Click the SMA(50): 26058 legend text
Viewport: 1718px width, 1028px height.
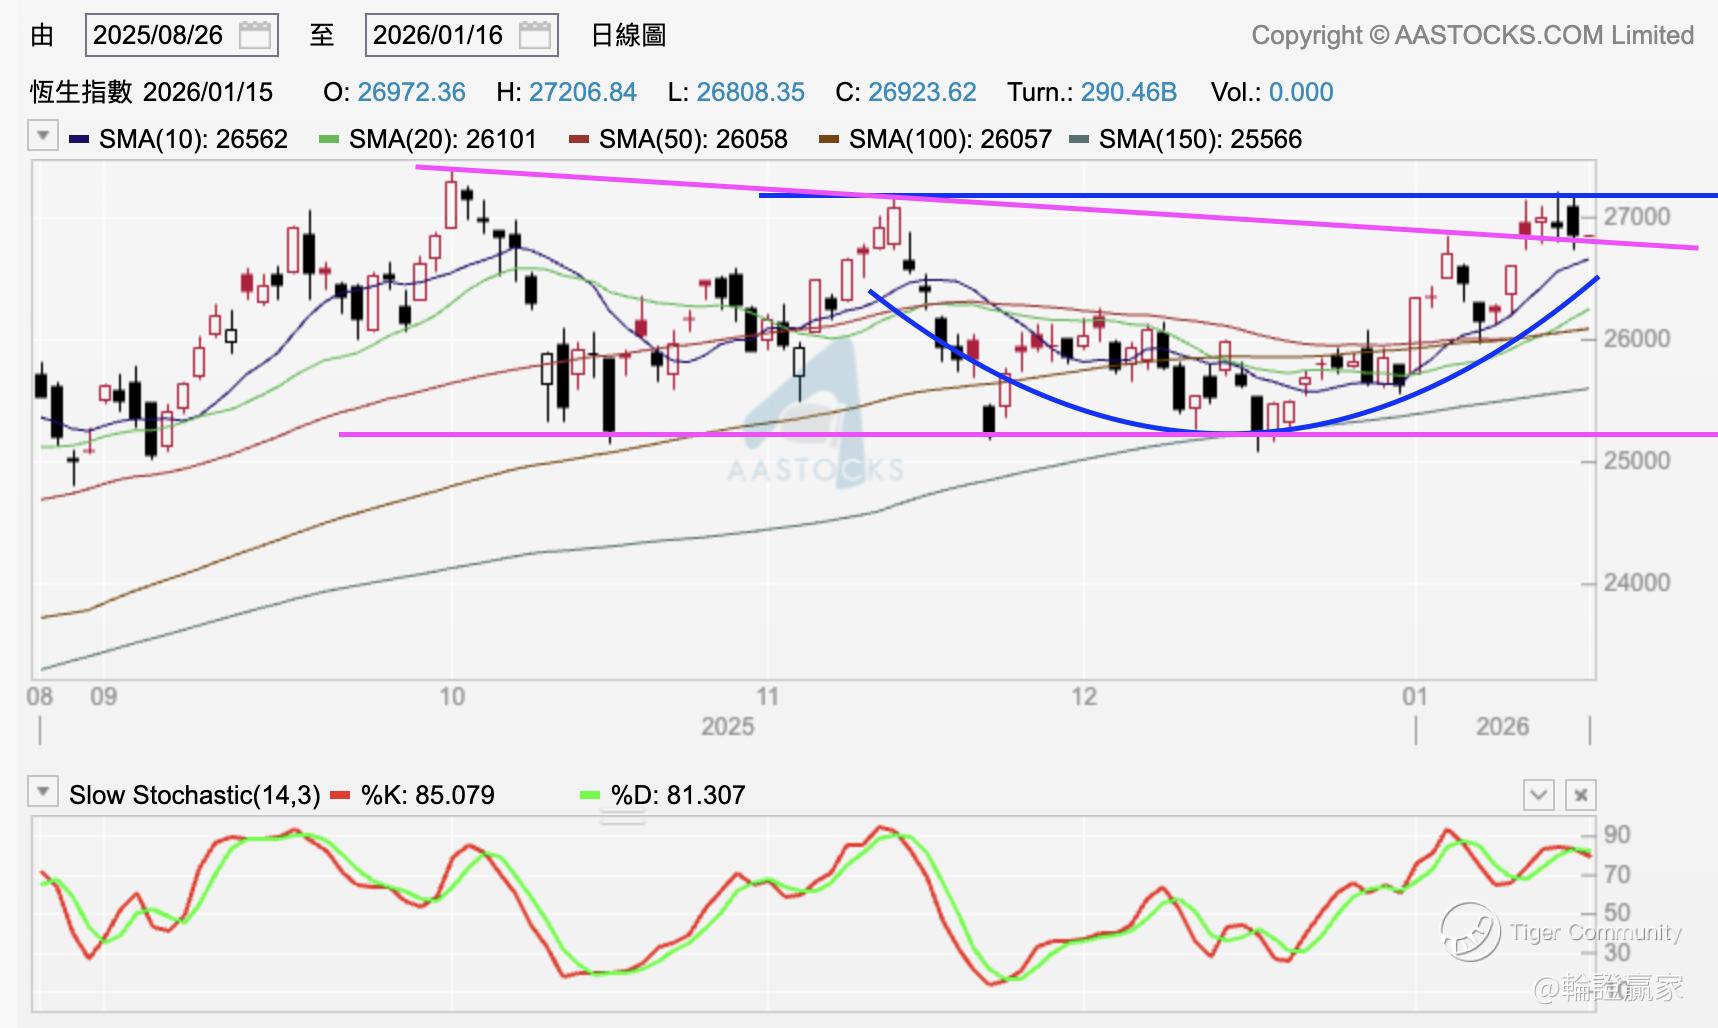pyautogui.click(x=693, y=139)
